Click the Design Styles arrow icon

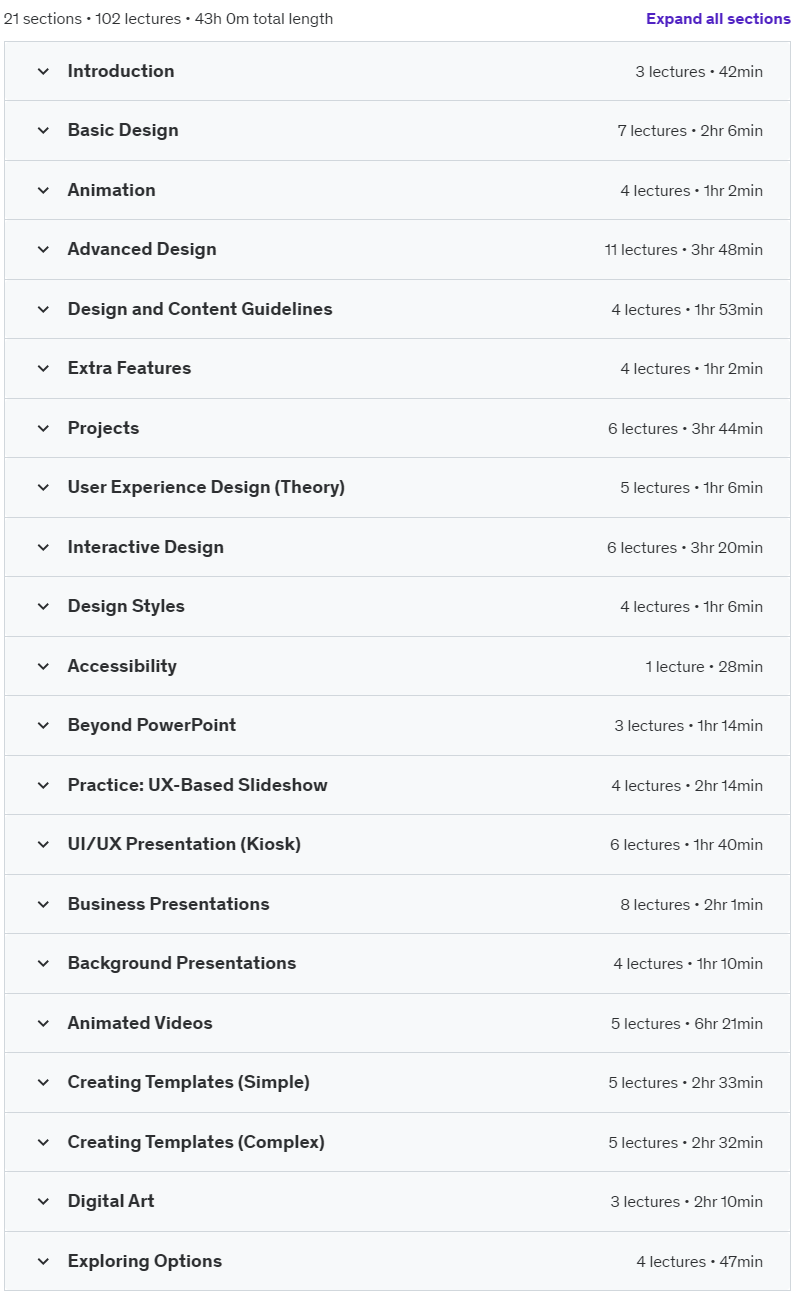pos(43,606)
